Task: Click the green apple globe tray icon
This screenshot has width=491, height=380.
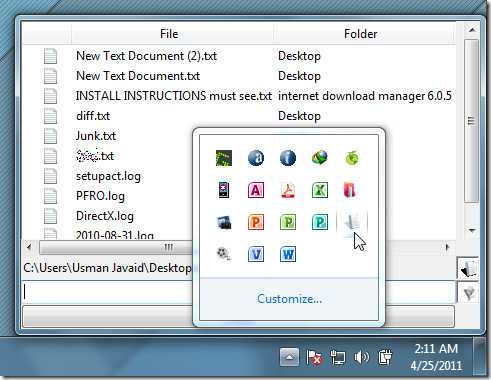Action: coord(352,158)
